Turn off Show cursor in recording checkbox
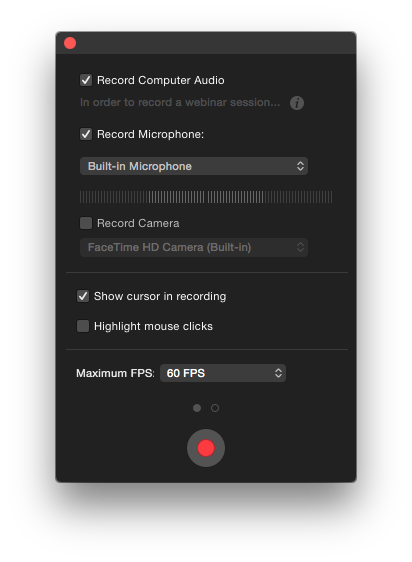 (x=83, y=296)
